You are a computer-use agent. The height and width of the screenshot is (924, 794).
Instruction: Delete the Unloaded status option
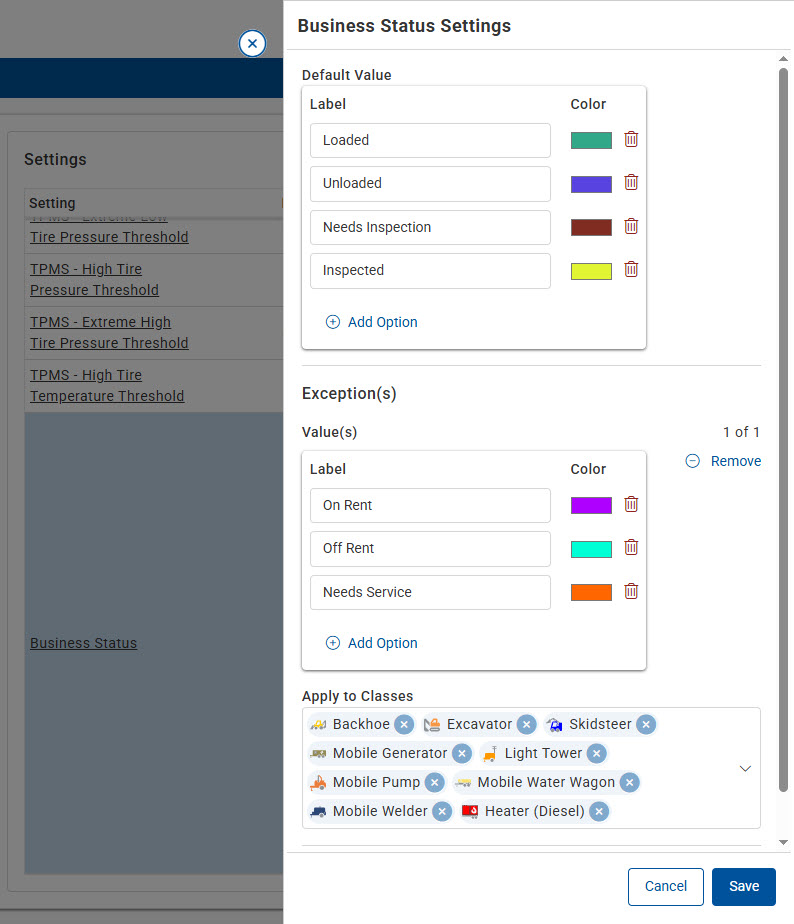[631, 183]
